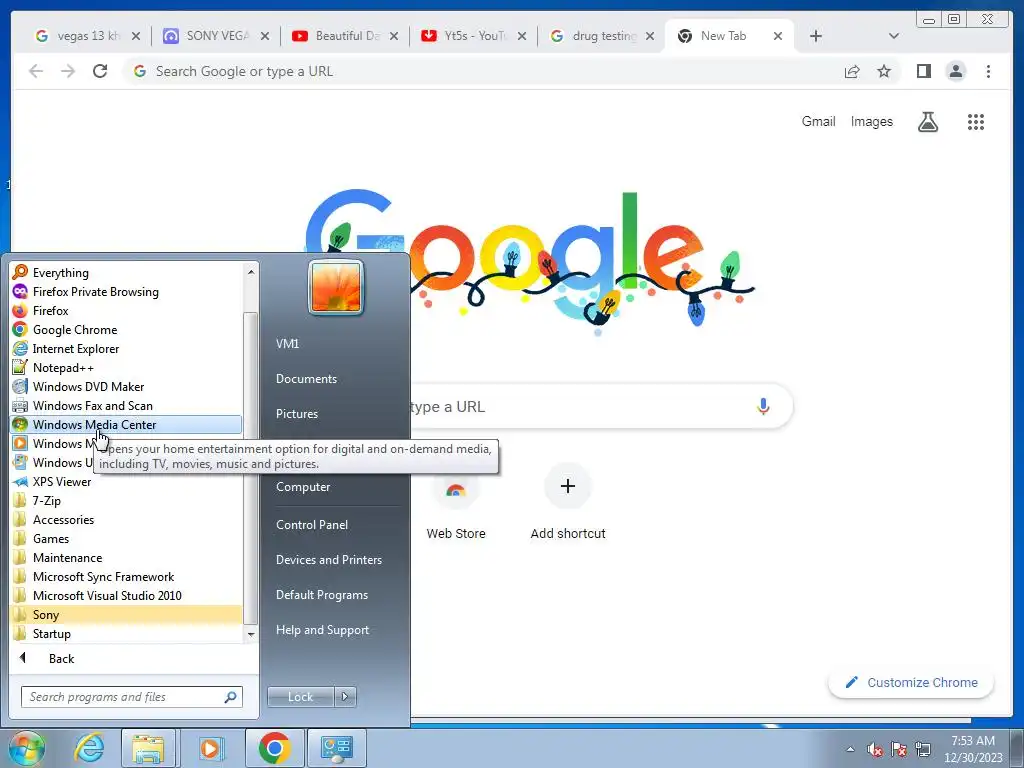
Task: Open the Google apps grid
Action: pyautogui.click(x=976, y=121)
